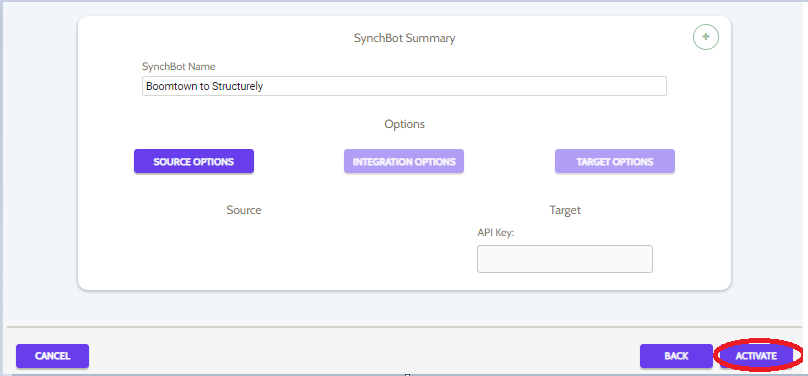Select the Source section label

point(244,210)
